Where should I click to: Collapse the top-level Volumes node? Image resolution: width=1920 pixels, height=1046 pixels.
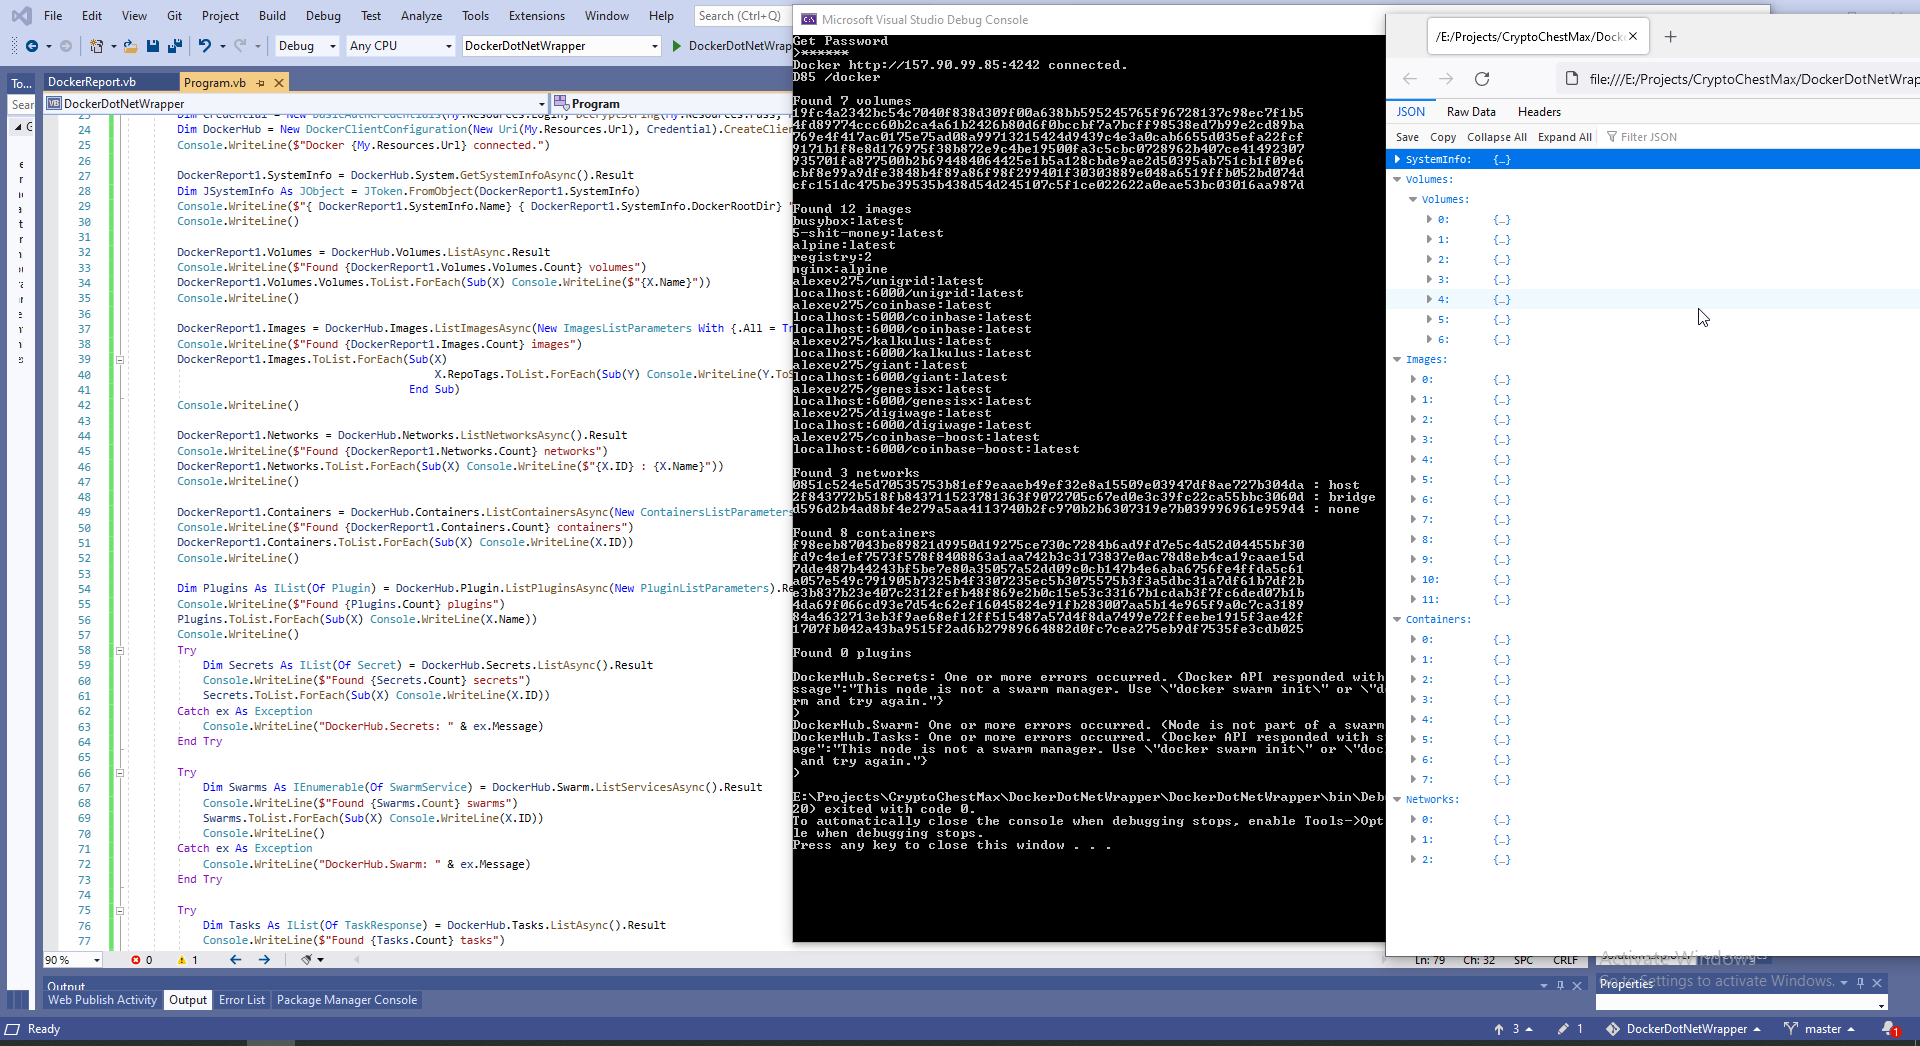point(1397,179)
